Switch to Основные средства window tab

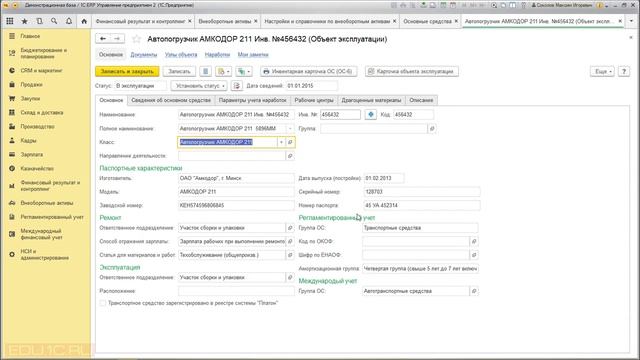click(427, 21)
